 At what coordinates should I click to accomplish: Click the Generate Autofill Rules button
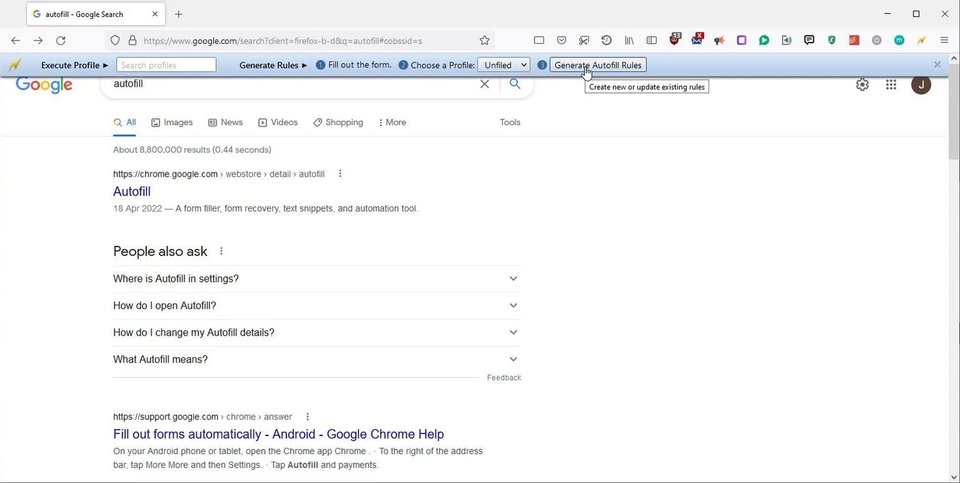click(x=598, y=65)
